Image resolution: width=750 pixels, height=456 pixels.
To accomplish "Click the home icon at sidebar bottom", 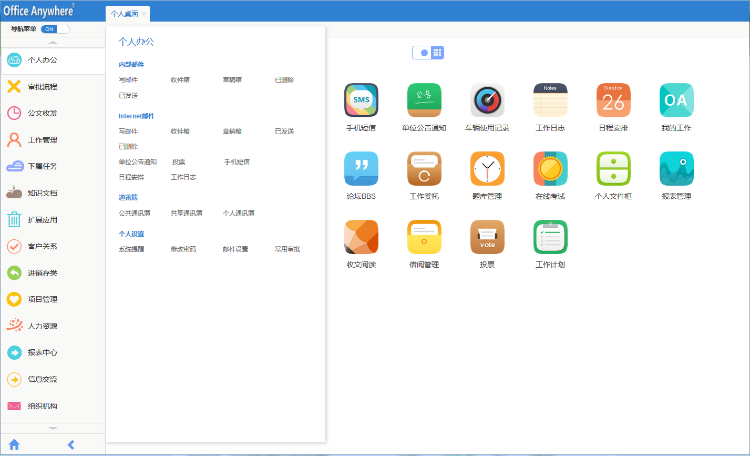I will (x=14, y=444).
